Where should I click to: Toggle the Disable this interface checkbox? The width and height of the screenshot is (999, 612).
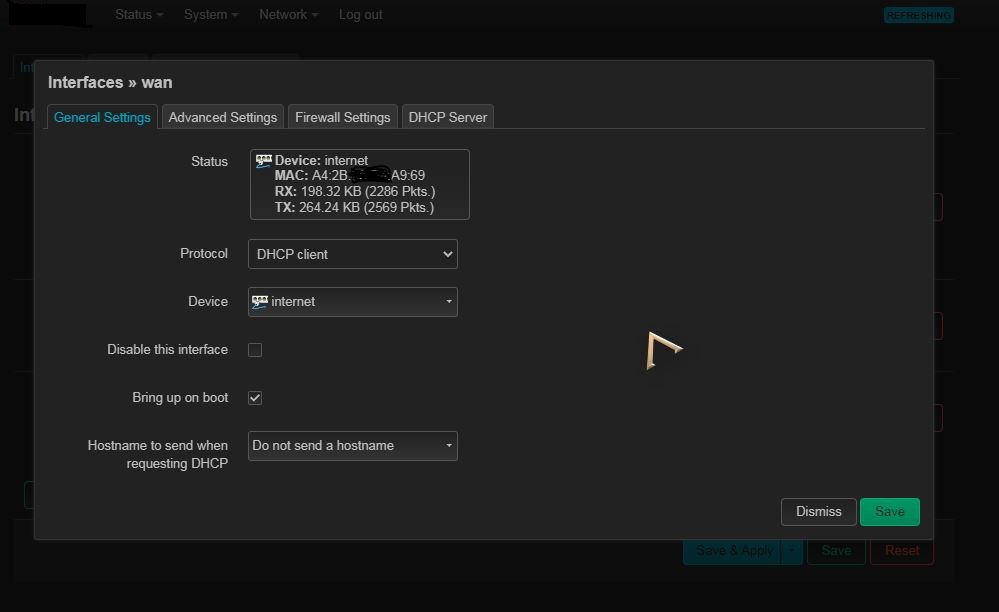pyautogui.click(x=255, y=350)
